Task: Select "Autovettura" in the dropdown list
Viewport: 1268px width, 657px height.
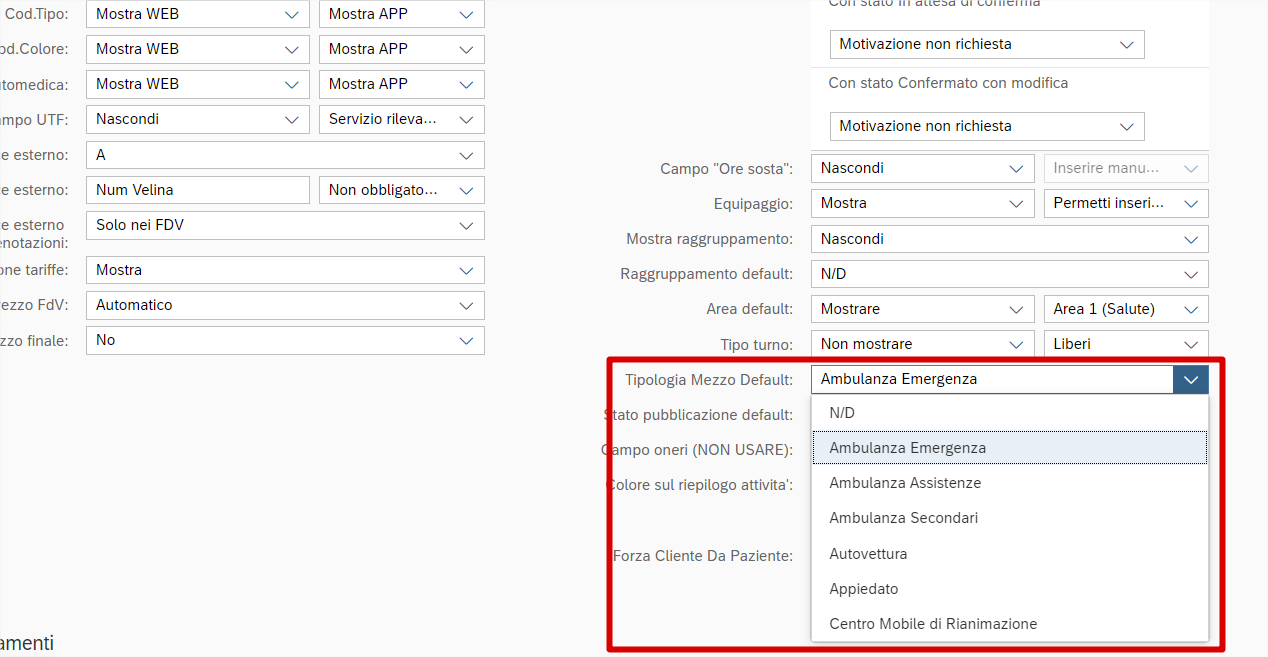Action: (868, 554)
